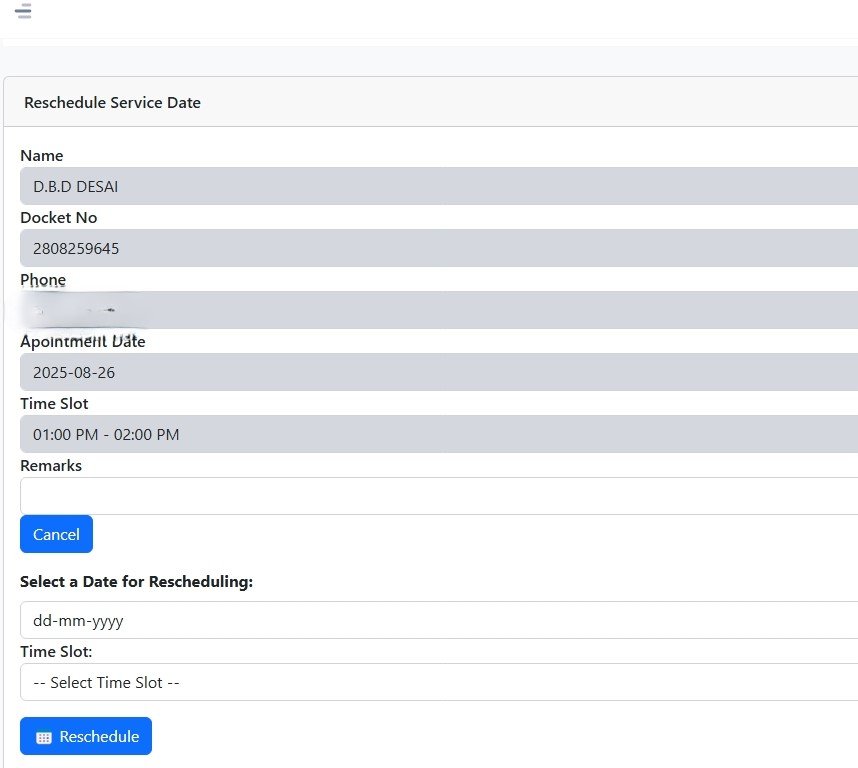This screenshot has width=858, height=768.
Task: Click the calendar icon on the Reschedule button
Action: coord(43,737)
